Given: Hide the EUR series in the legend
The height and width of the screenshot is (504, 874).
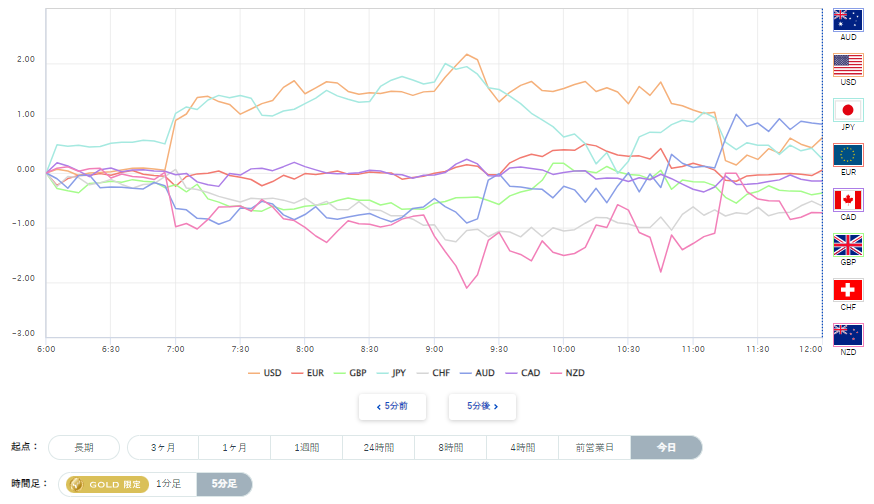Looking at the screenshot, I should [x=308, y=373].
